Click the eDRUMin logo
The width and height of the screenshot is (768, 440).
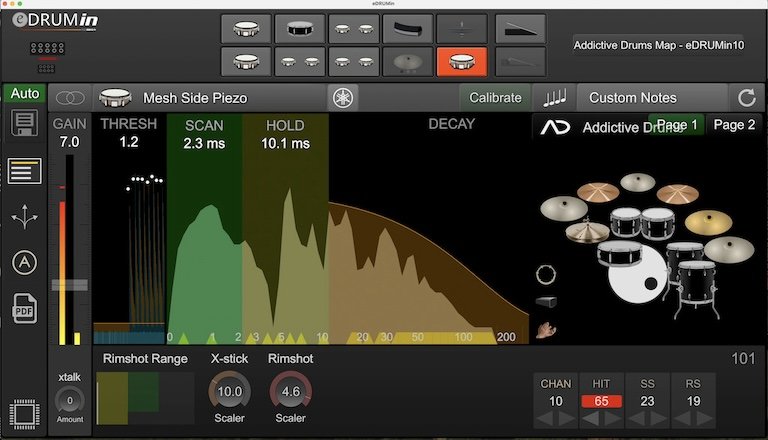[x=55, y=21]
